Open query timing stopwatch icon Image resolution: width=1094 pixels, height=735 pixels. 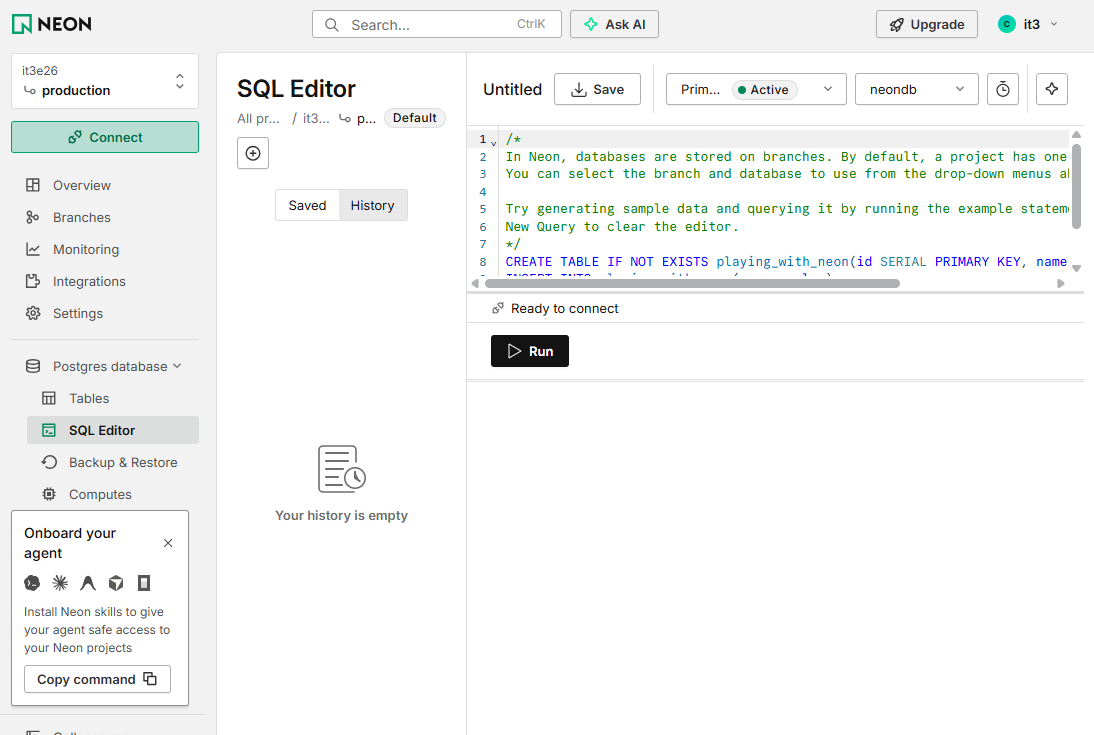(x=1003, y=89)
